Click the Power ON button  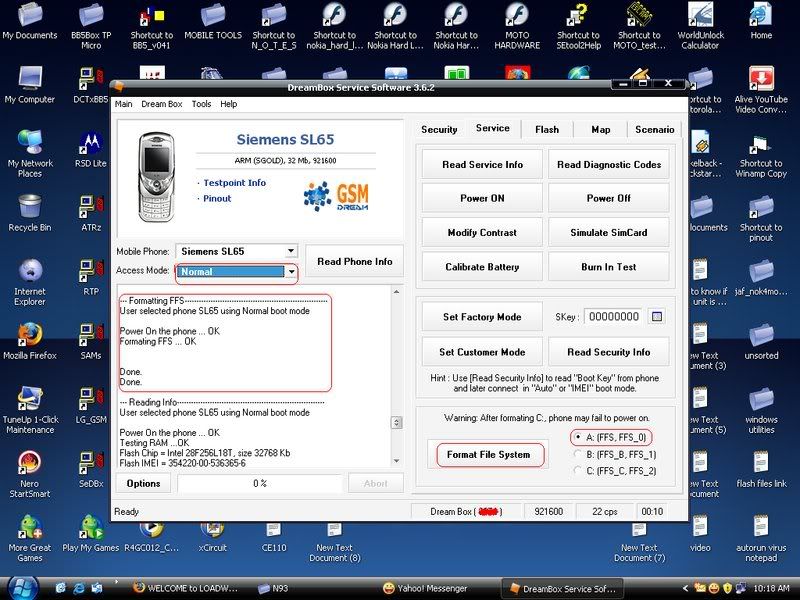[482, 198]
